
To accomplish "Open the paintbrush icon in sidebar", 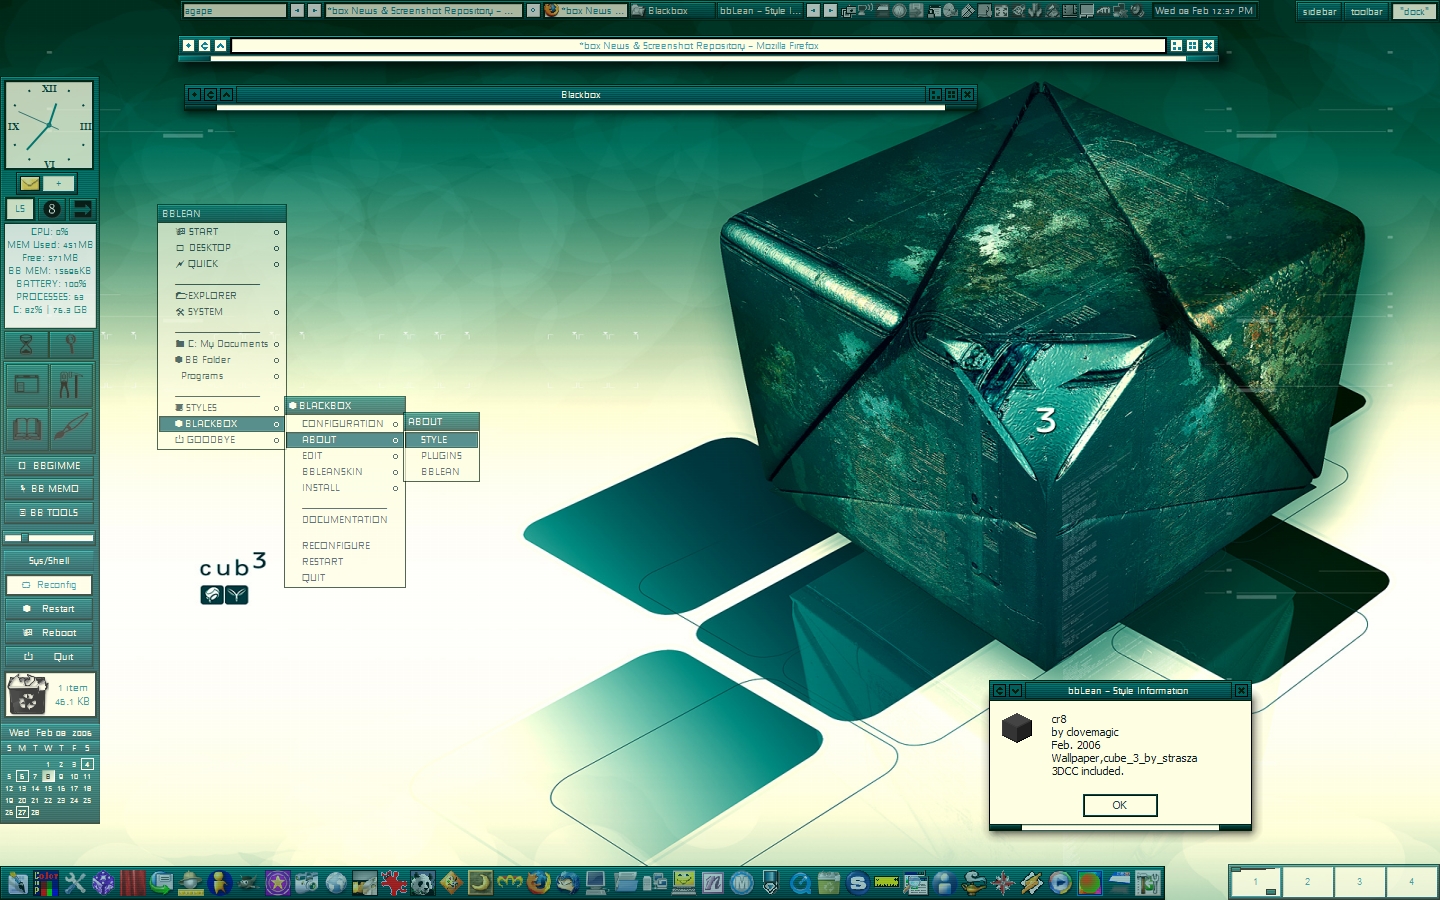I will coord(71,429).
